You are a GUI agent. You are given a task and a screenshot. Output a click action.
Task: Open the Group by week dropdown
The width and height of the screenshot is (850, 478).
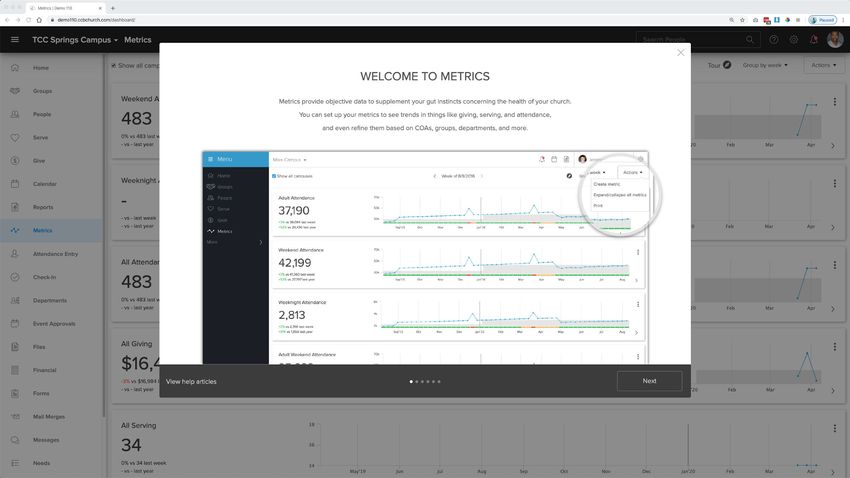click(765, 65)
